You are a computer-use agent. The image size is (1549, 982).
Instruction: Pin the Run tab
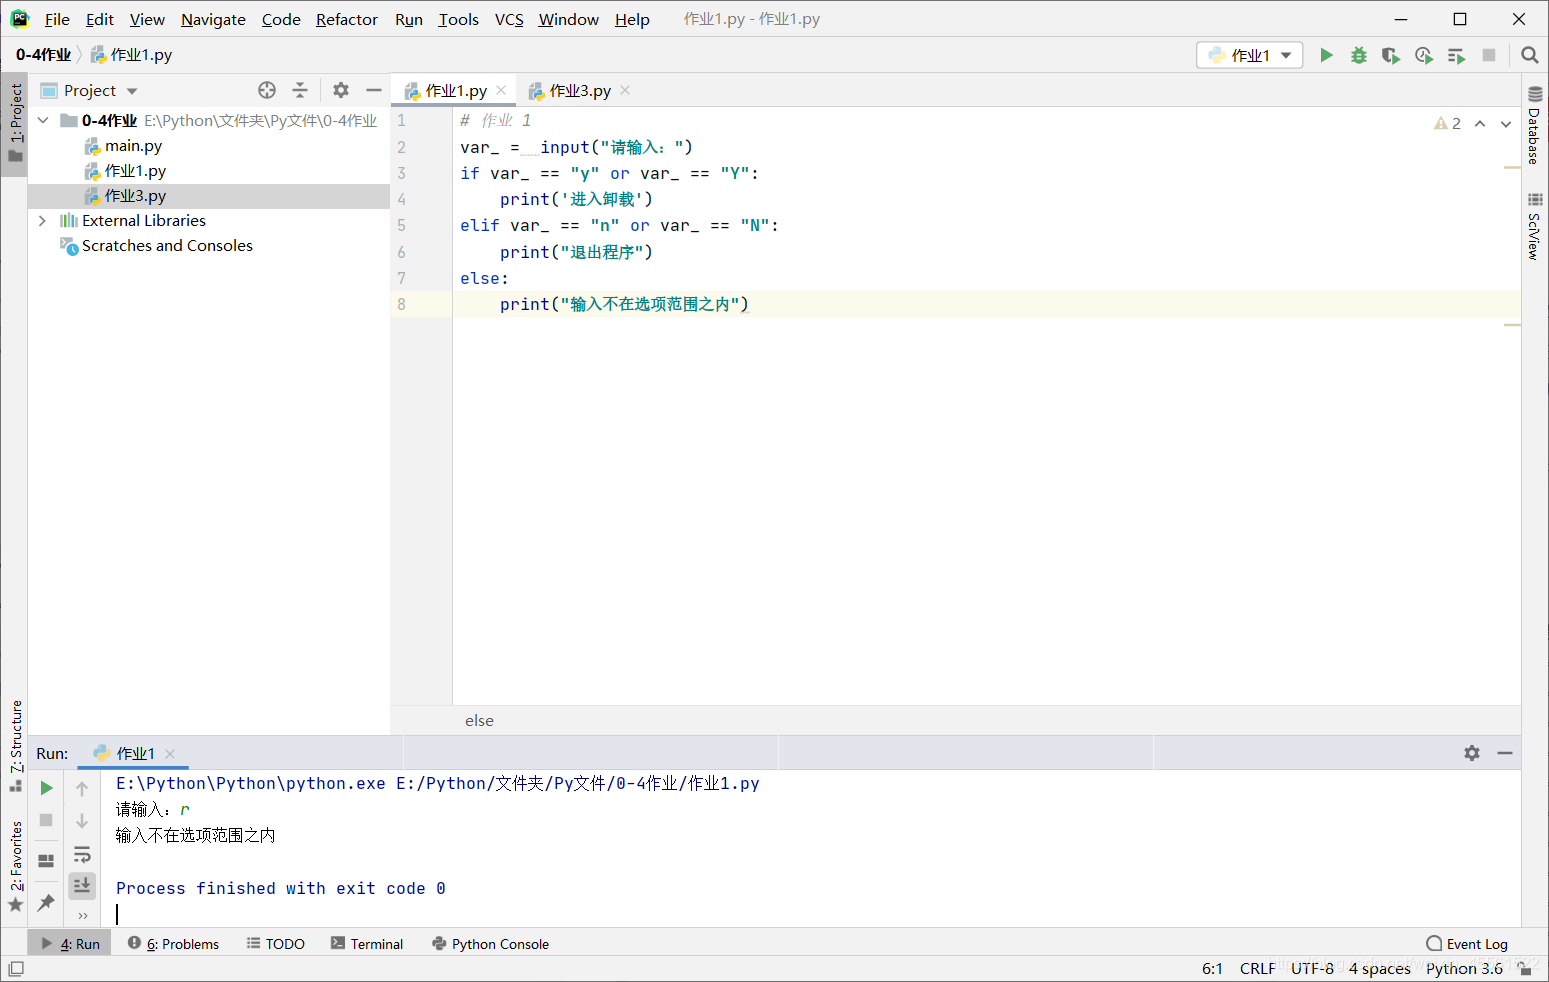tap(46, 902)
